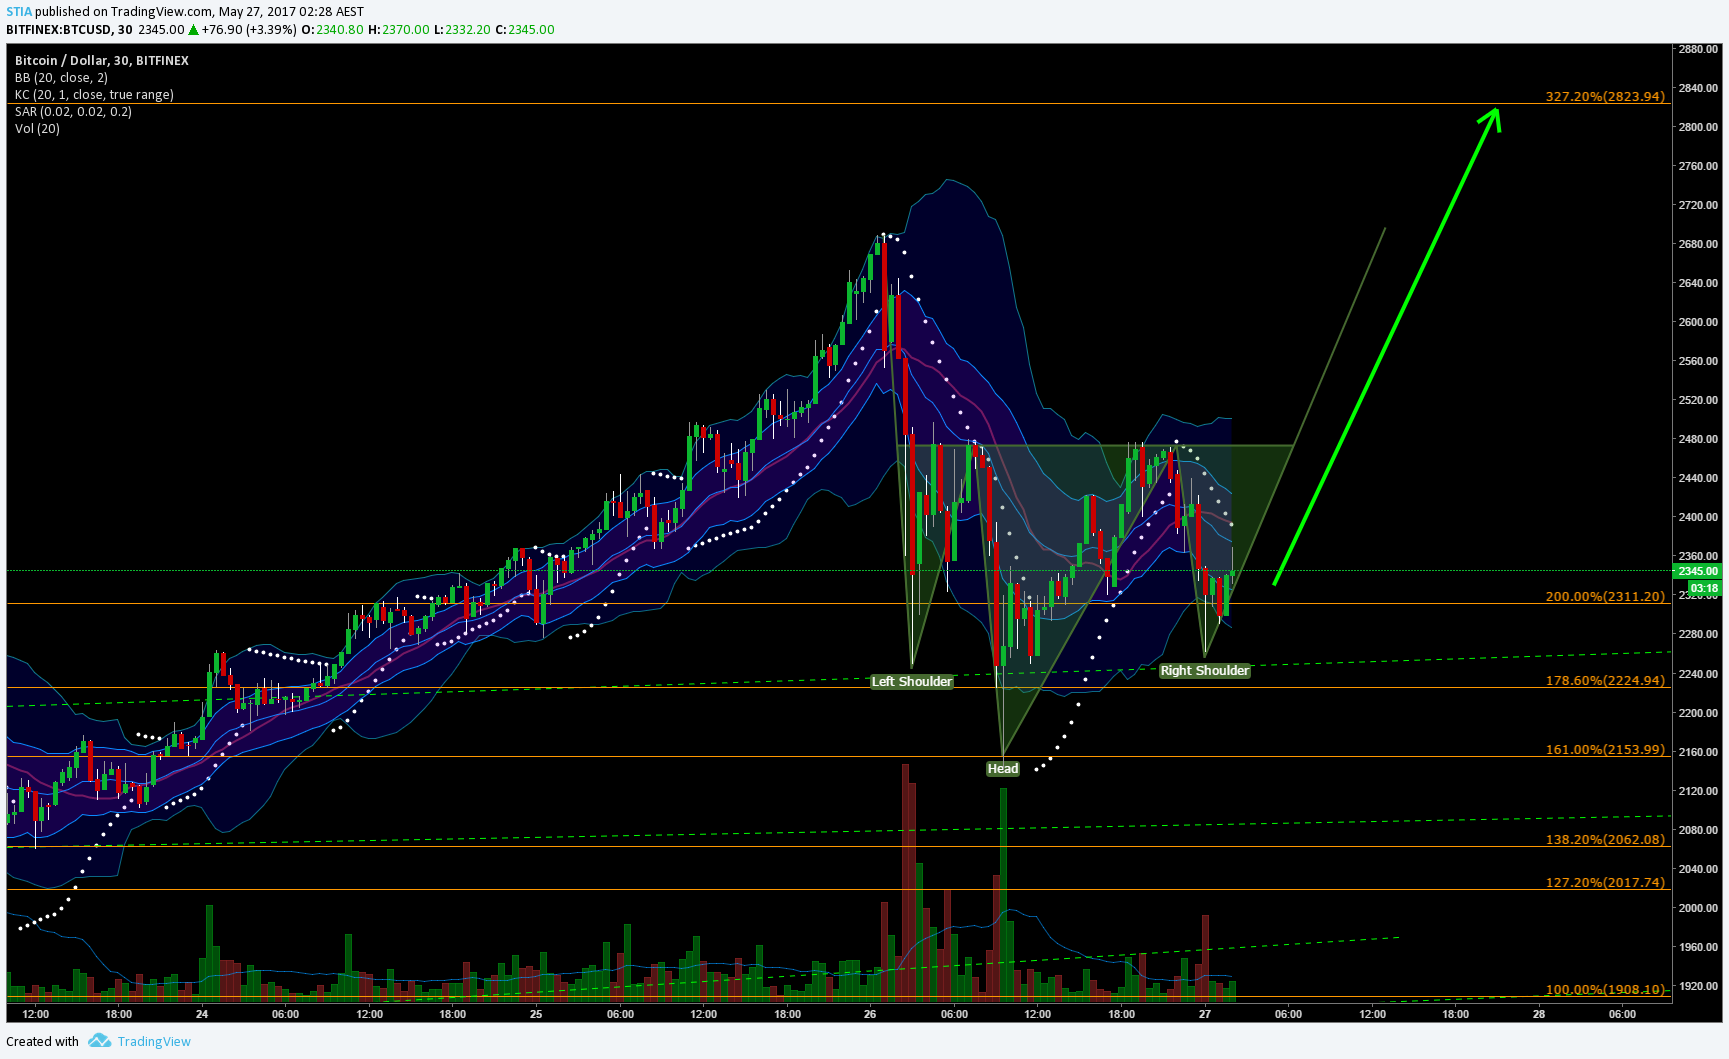
Task: Click the 161.00%(2153.99) Fibonacci label
Action: point(1605,750)
